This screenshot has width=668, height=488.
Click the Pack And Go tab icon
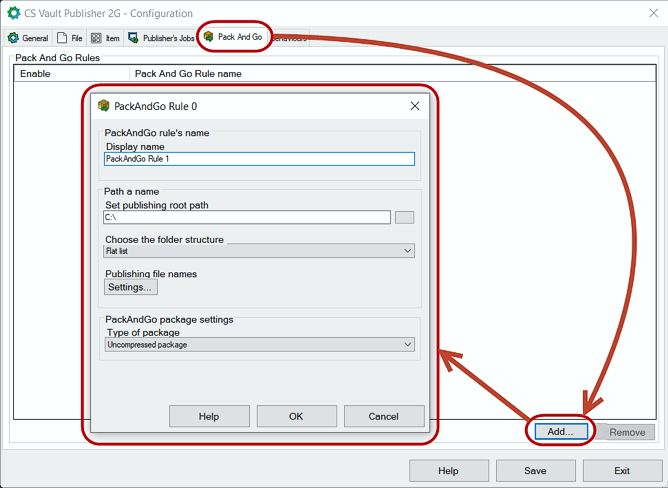coord(208,37)
